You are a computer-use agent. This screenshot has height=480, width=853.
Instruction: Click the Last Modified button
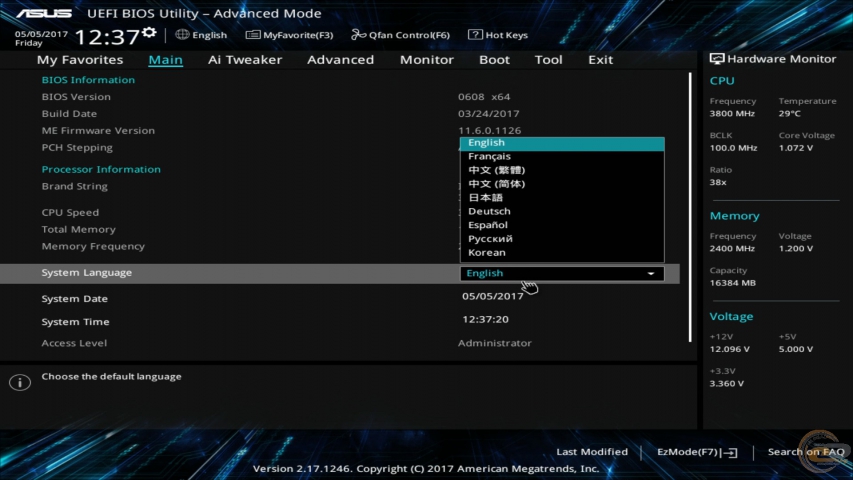(x=592, y=452)
